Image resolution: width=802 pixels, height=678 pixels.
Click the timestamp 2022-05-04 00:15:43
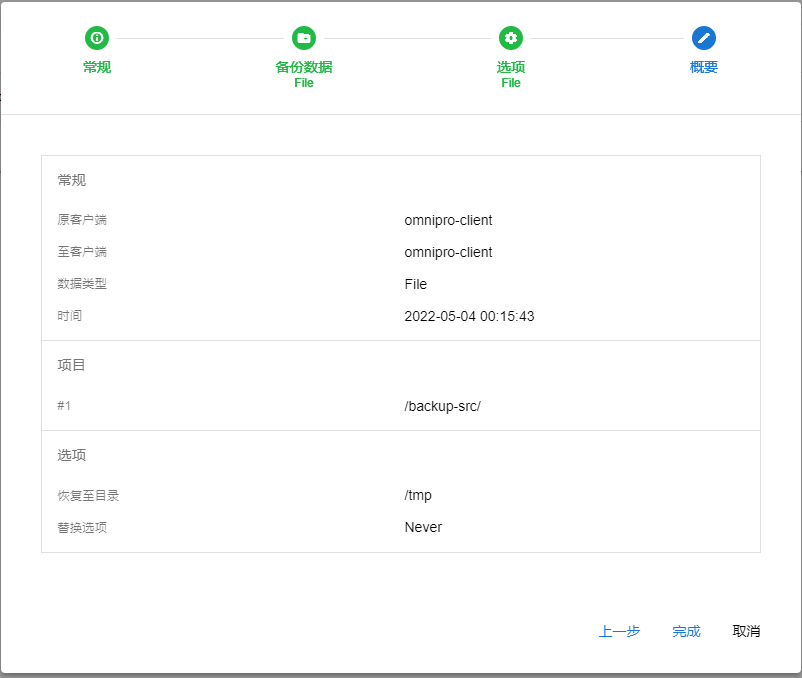tap(469, 316)
